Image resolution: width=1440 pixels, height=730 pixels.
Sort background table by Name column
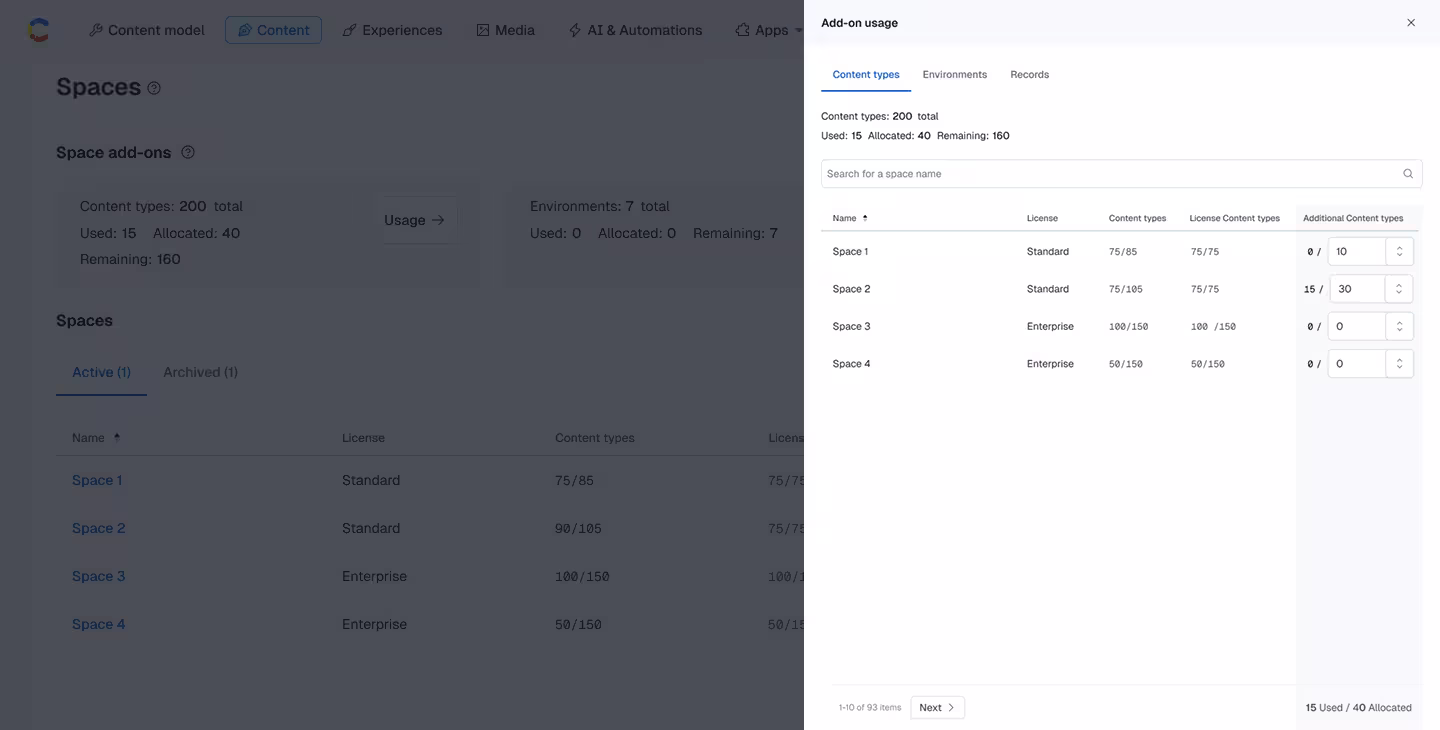pos(96,438)
